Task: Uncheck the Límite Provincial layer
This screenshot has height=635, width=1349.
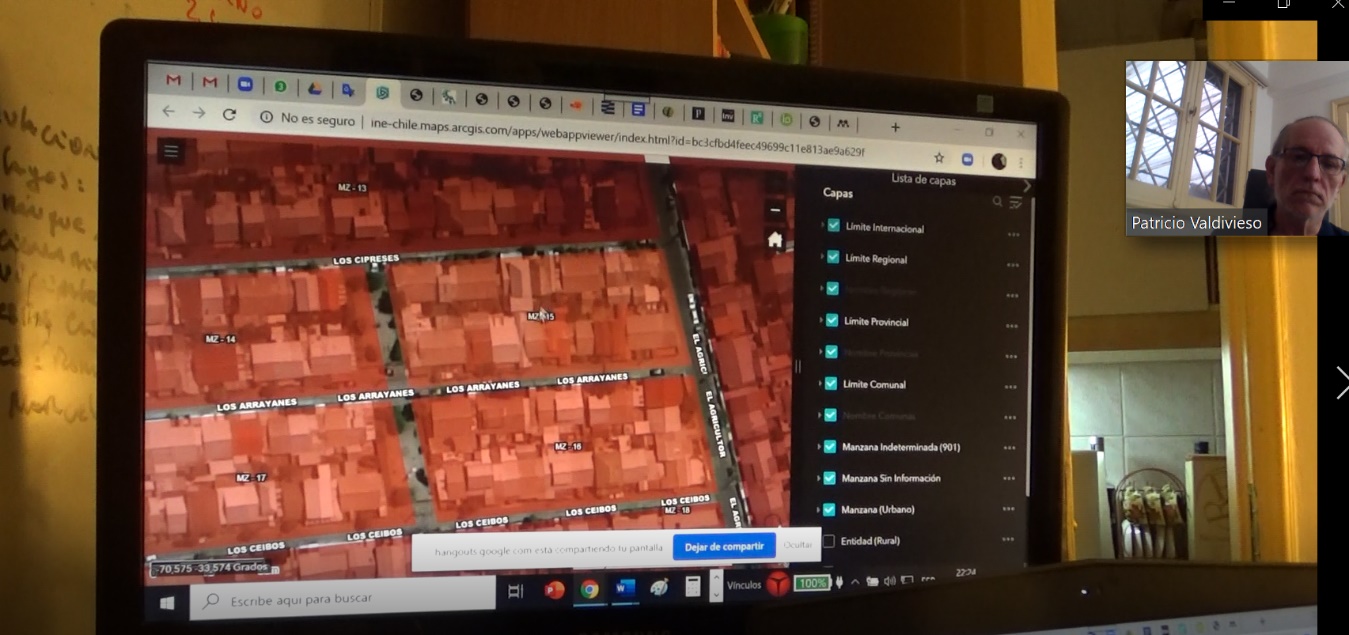Action: point(832,320)
